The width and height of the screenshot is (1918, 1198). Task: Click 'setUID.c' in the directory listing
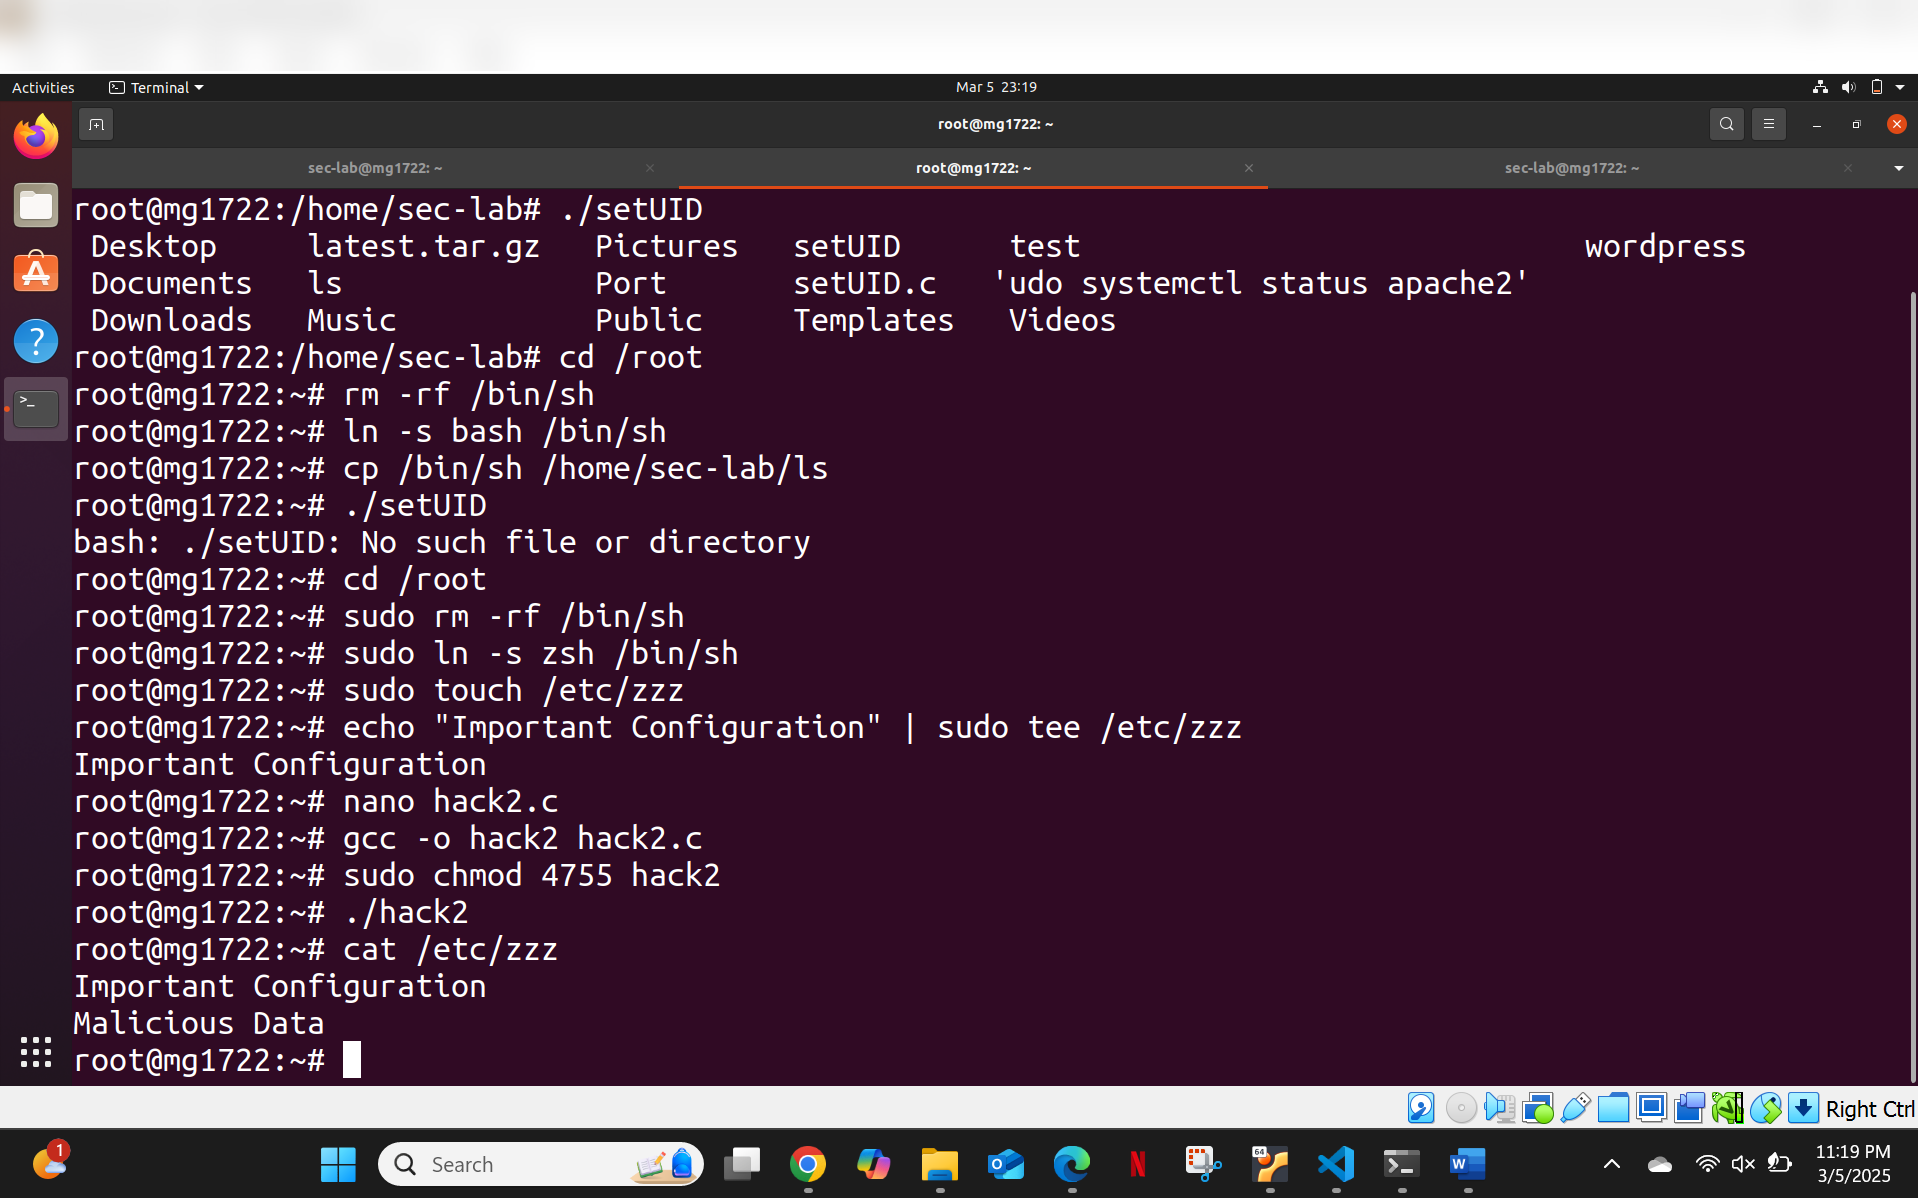coord(865,283)
